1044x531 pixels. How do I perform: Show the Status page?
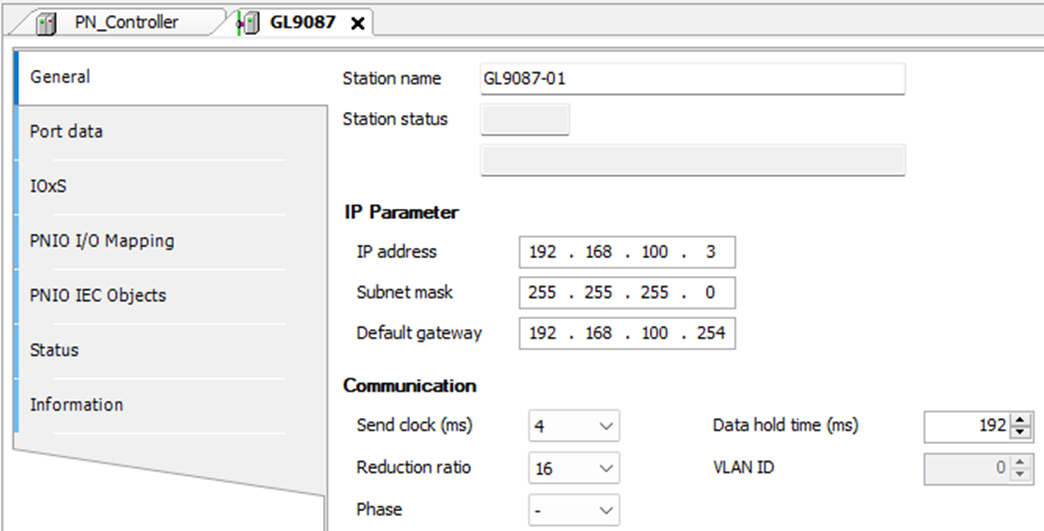coord(54,350)
